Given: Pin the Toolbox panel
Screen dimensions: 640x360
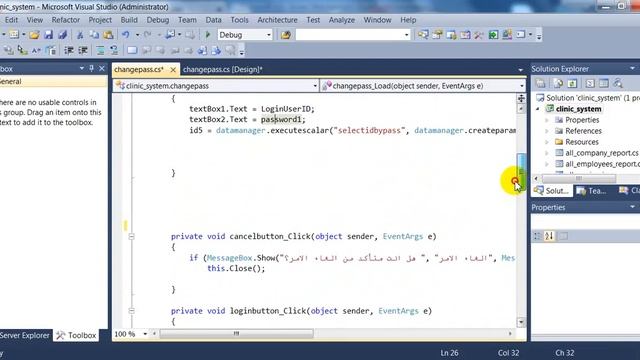Looking at the screenshot, I should (91, 69).
